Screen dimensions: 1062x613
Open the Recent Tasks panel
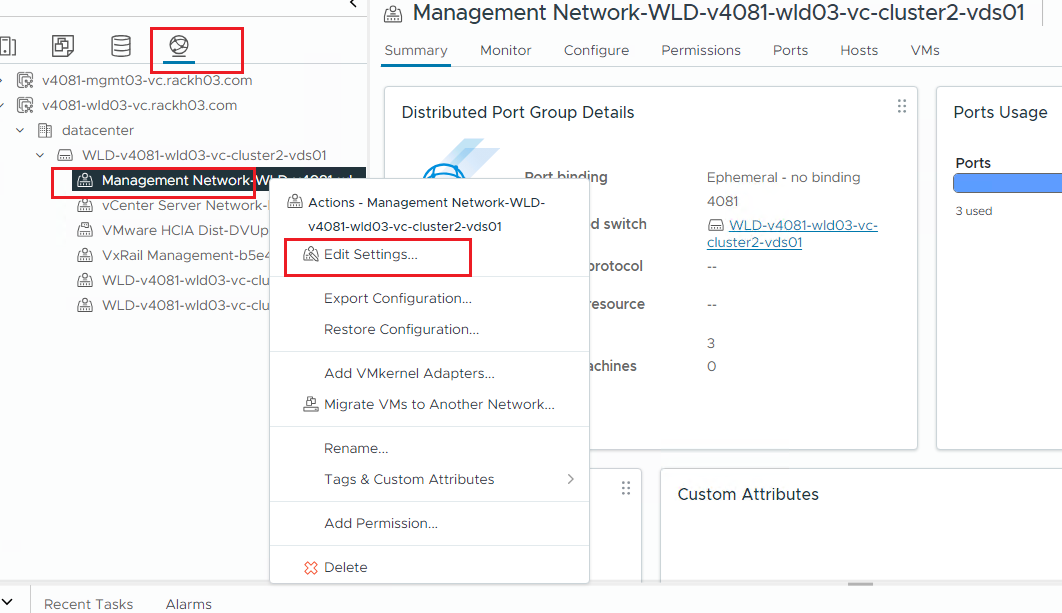point(89,603)
